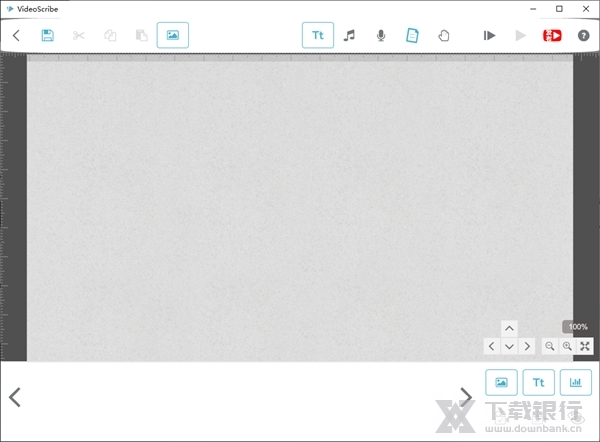Record a voiceover with the microphone icon
Screen dimensions: 600x442
coord(381,36)
